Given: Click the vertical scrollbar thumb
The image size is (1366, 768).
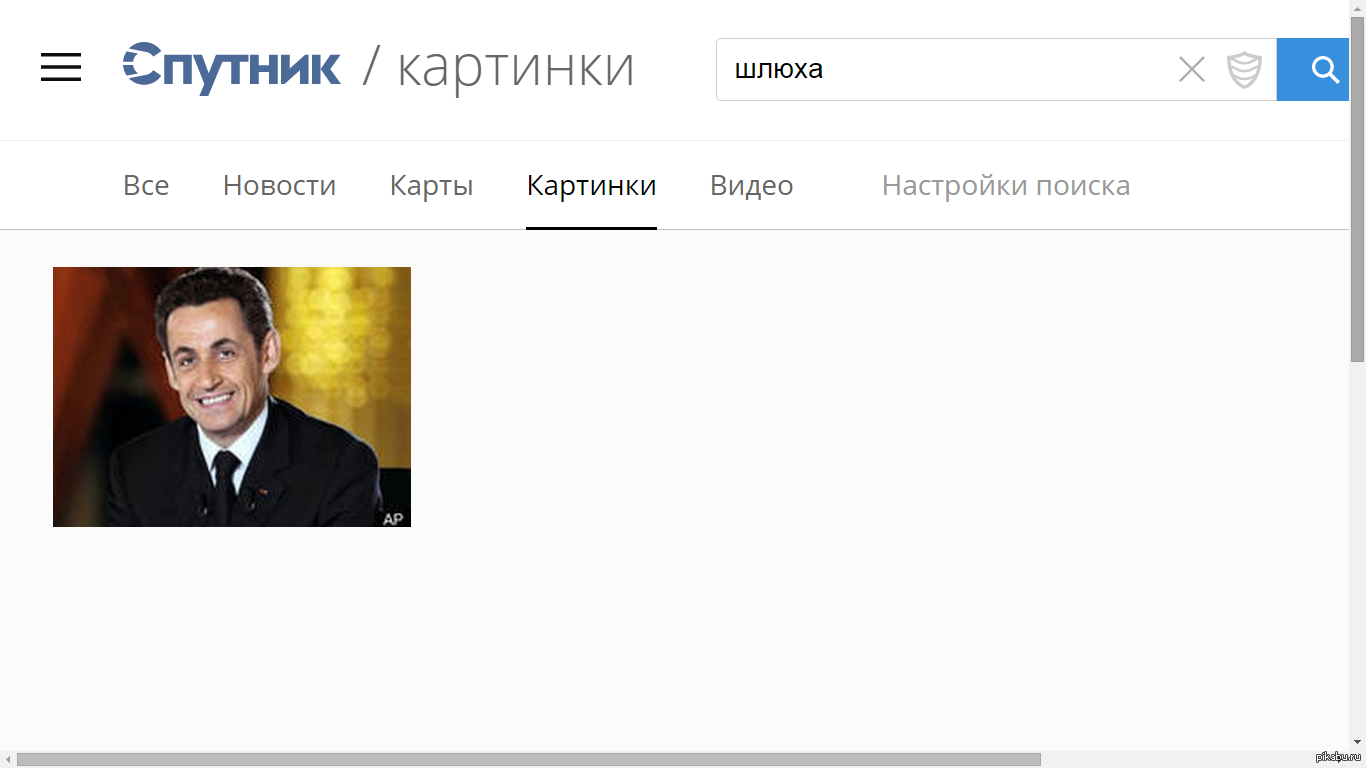Looking at the screenshot, I should click(x=1357, y=190).
